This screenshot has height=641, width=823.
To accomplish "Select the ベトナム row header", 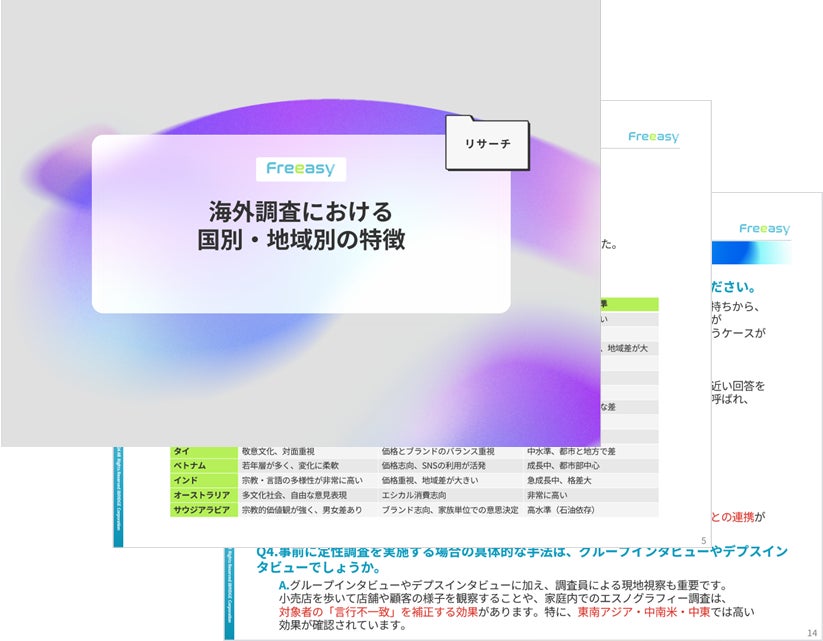I will [x=204, y=466].
